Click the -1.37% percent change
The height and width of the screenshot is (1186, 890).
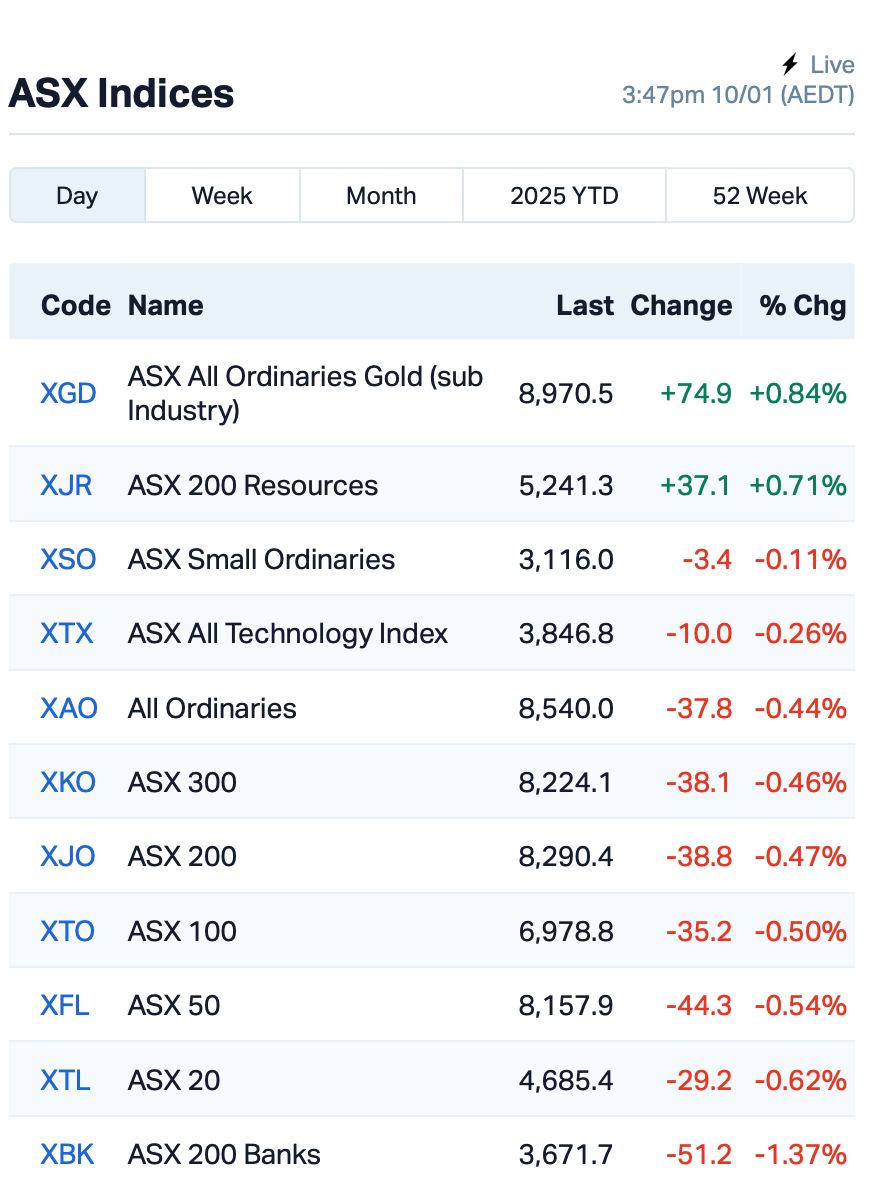[x=801, y=1154]
